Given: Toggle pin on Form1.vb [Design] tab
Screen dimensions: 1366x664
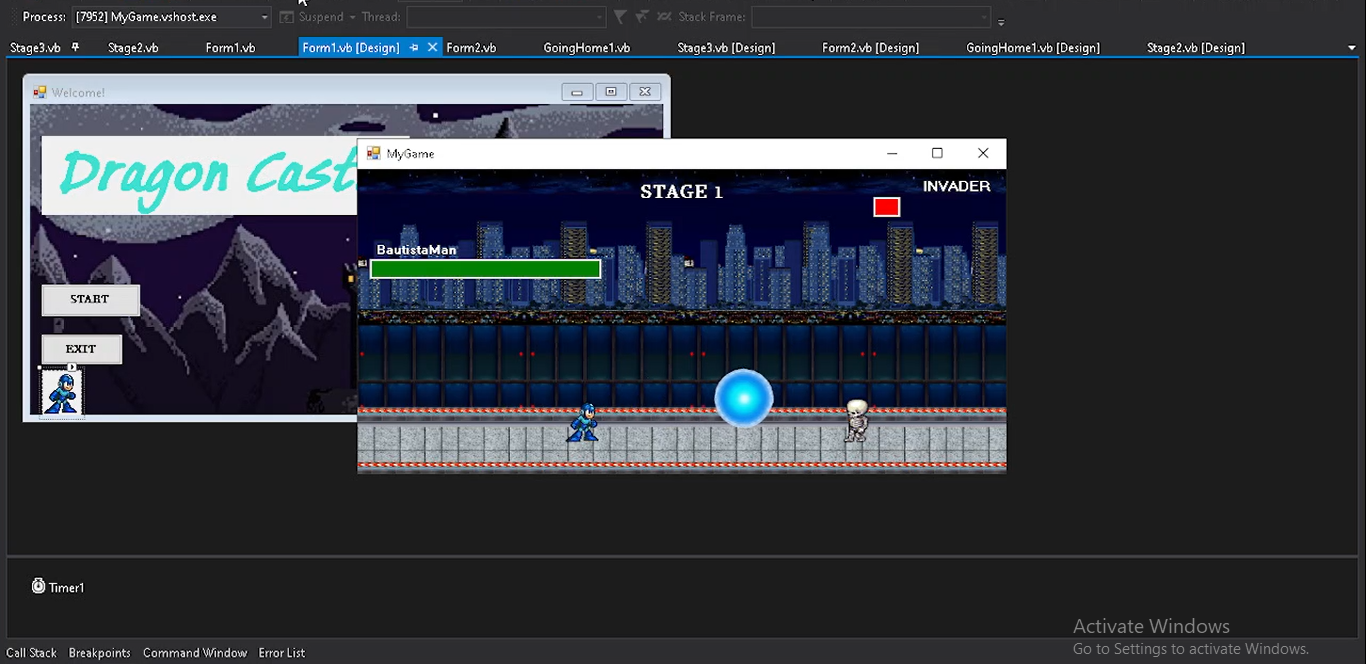Looking at the screenshot, I should pos(414,47).
